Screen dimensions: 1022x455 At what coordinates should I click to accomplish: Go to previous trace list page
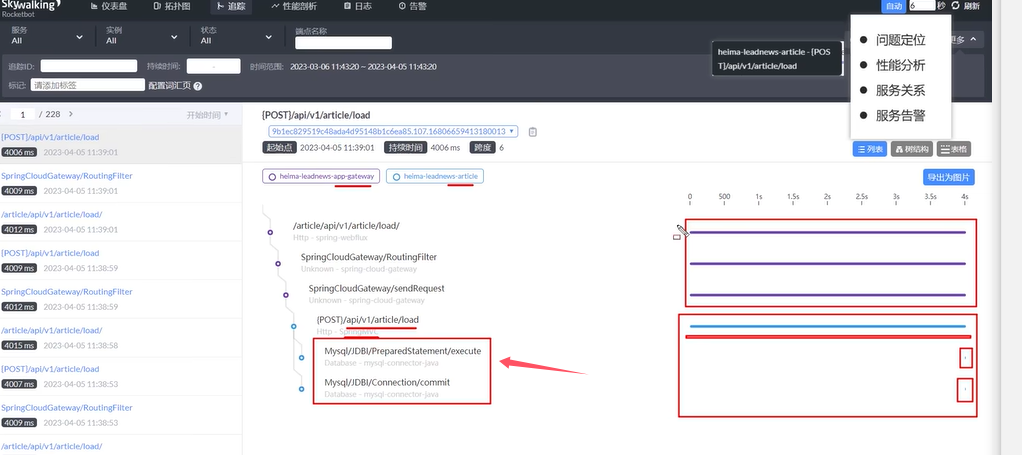coord(1,114)
